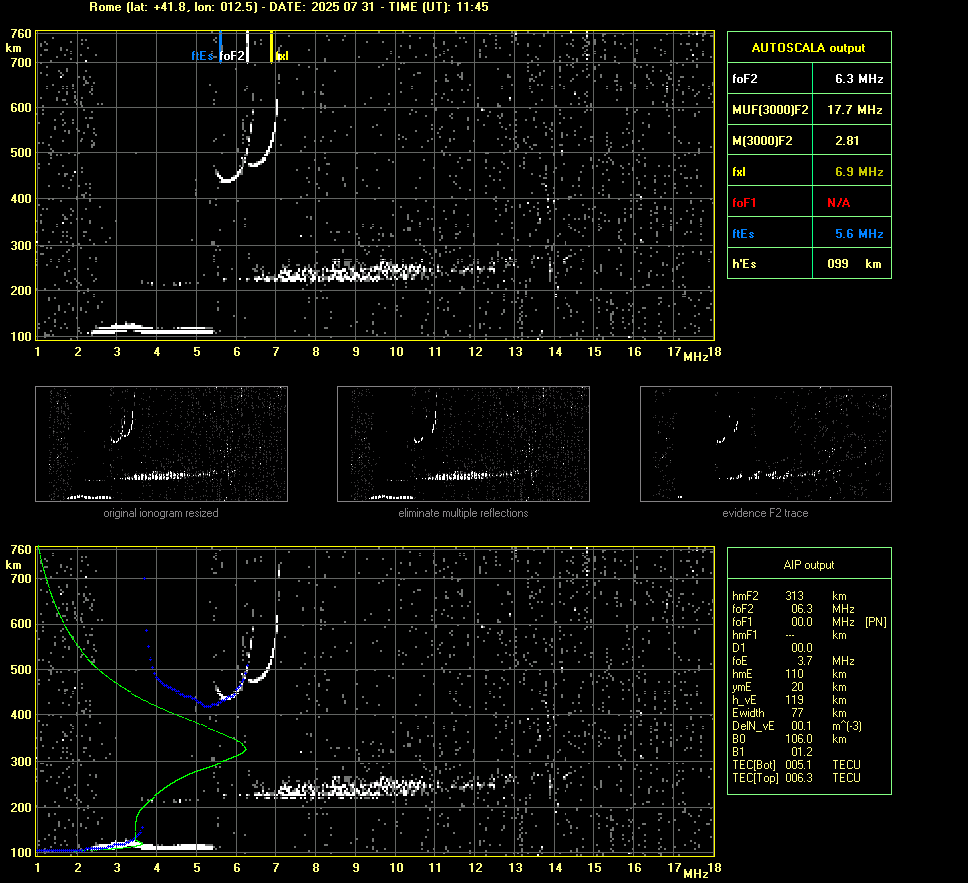
Task: Click the 'evidence F2 trace' thumbnail
Action: (x=766, y=444)
